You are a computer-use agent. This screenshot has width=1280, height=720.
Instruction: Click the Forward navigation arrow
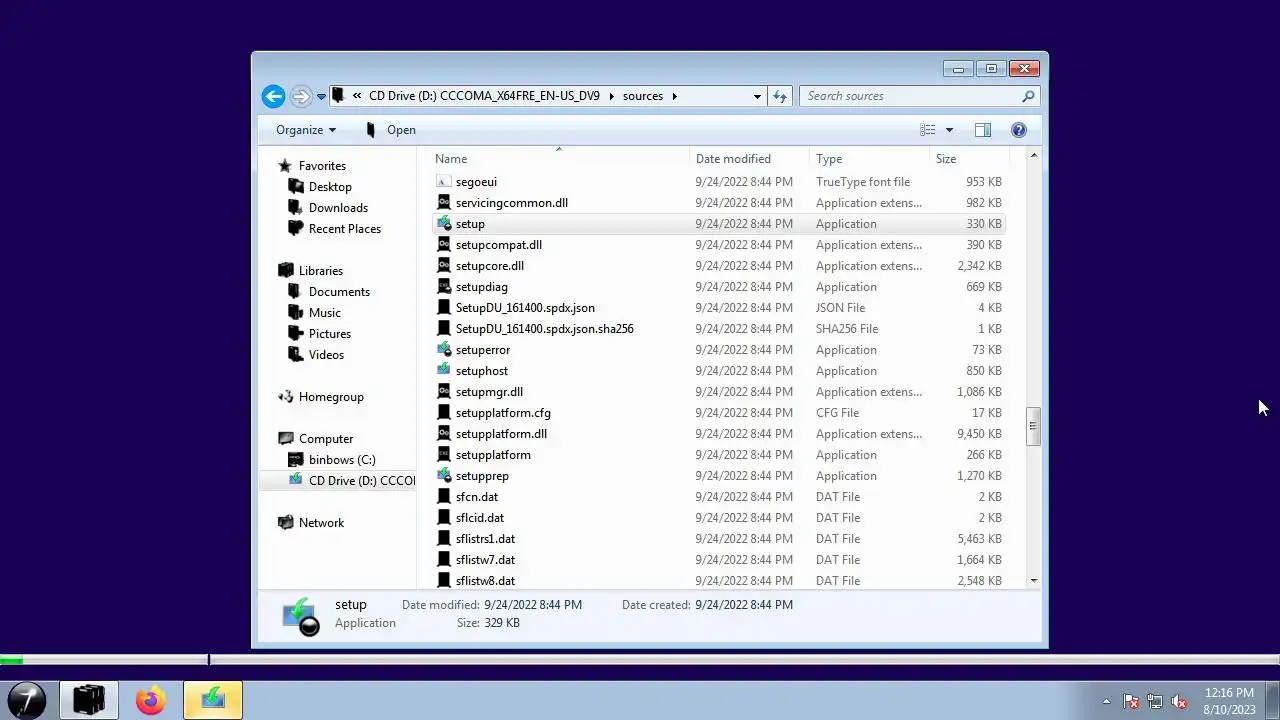click(301, 96)
